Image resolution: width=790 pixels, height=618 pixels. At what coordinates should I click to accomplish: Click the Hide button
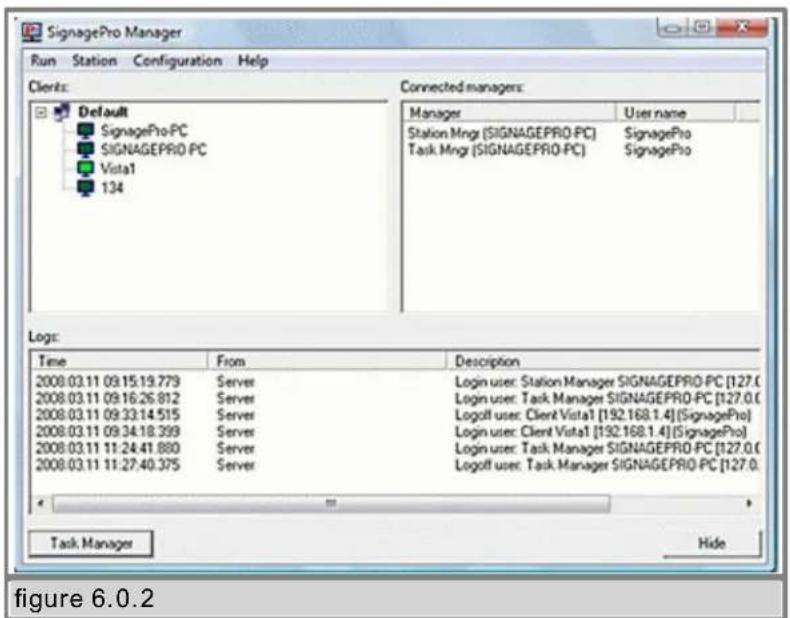point(711,543)
